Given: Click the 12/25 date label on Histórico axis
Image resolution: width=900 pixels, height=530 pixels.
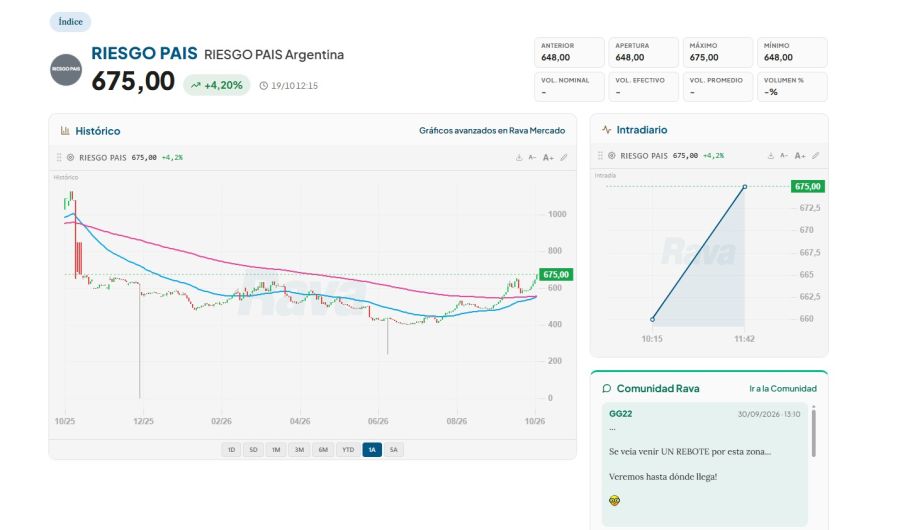Looking at the screenshot, I should tap(143, 421).
